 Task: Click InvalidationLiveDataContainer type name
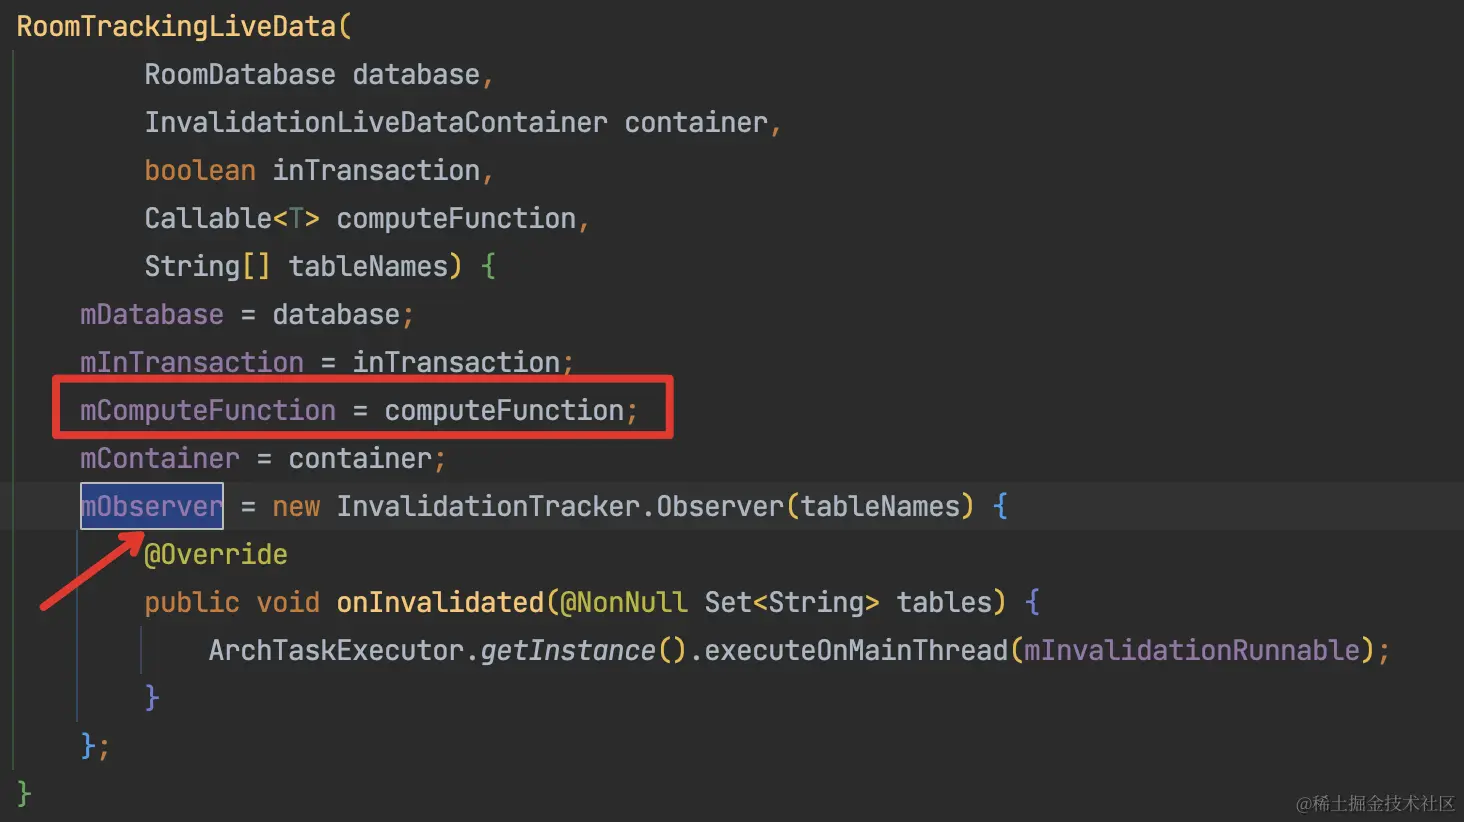(376, 122)
